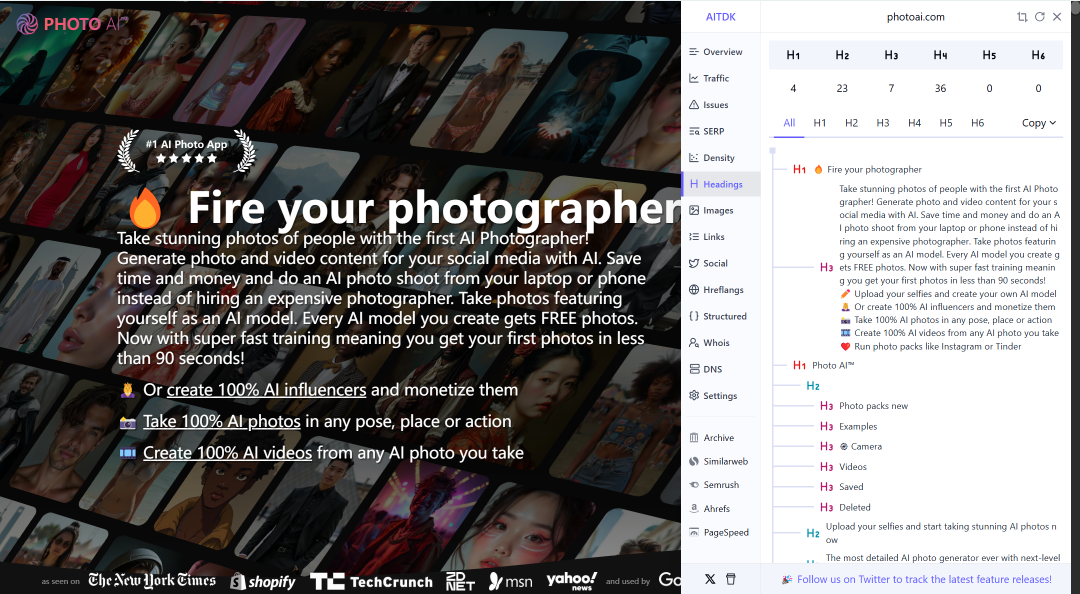The image size is (1080, 594).
Task: Open the Links section
Action: click(x=707, y=236)
